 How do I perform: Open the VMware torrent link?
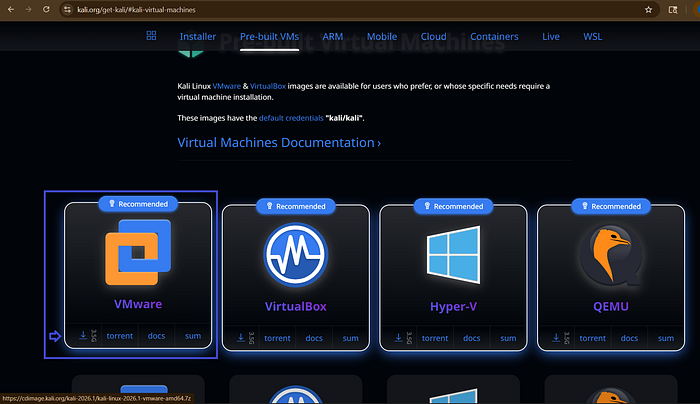click(120, 336)
